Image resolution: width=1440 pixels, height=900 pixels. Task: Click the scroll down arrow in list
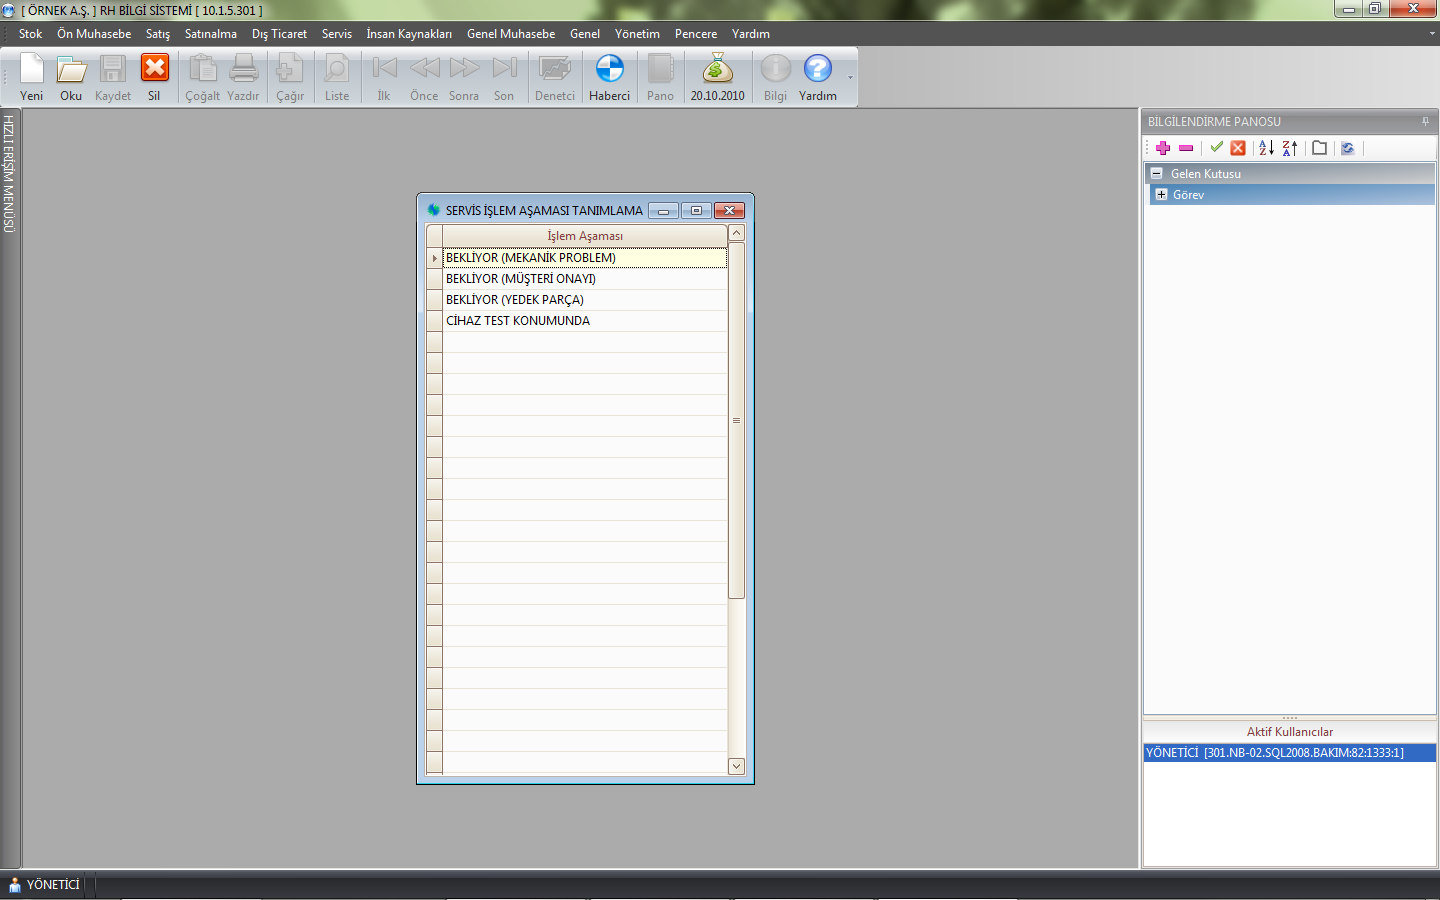tap(737, 766)
